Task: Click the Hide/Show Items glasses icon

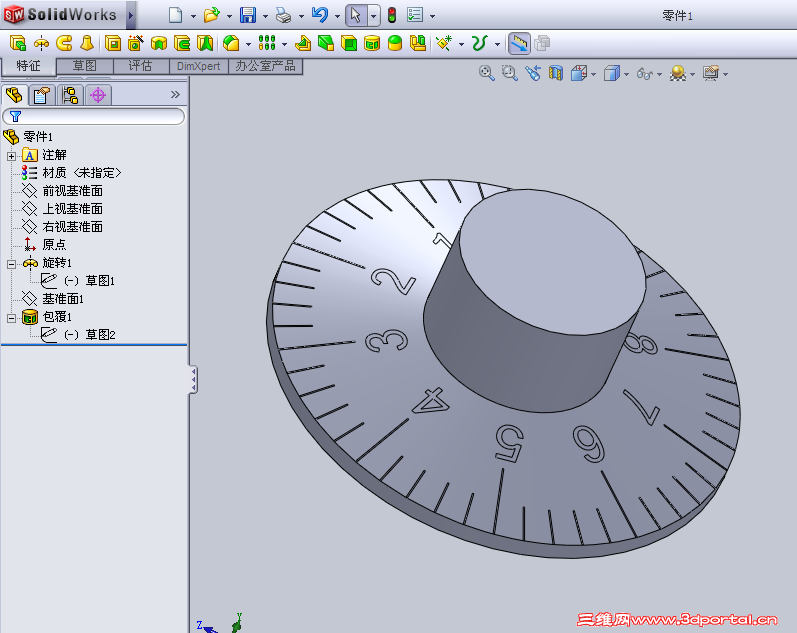Action: (x=645, y=74)
